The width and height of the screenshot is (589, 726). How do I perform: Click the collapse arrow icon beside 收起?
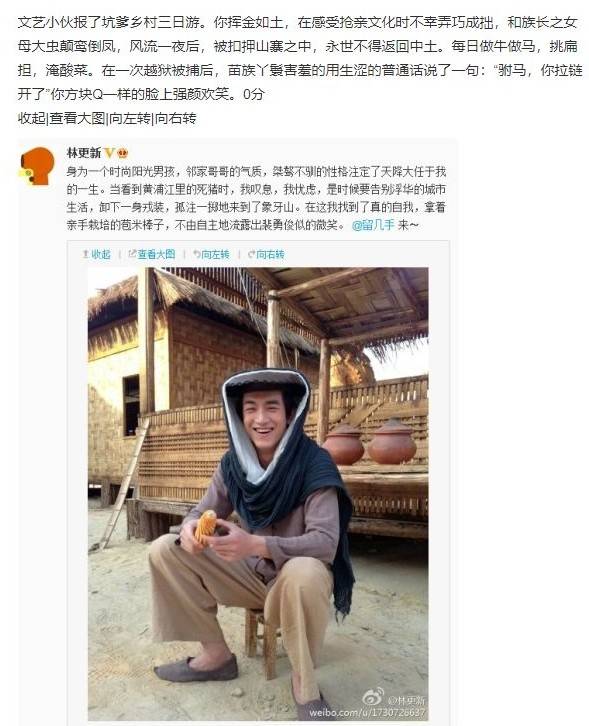point(85,254)
